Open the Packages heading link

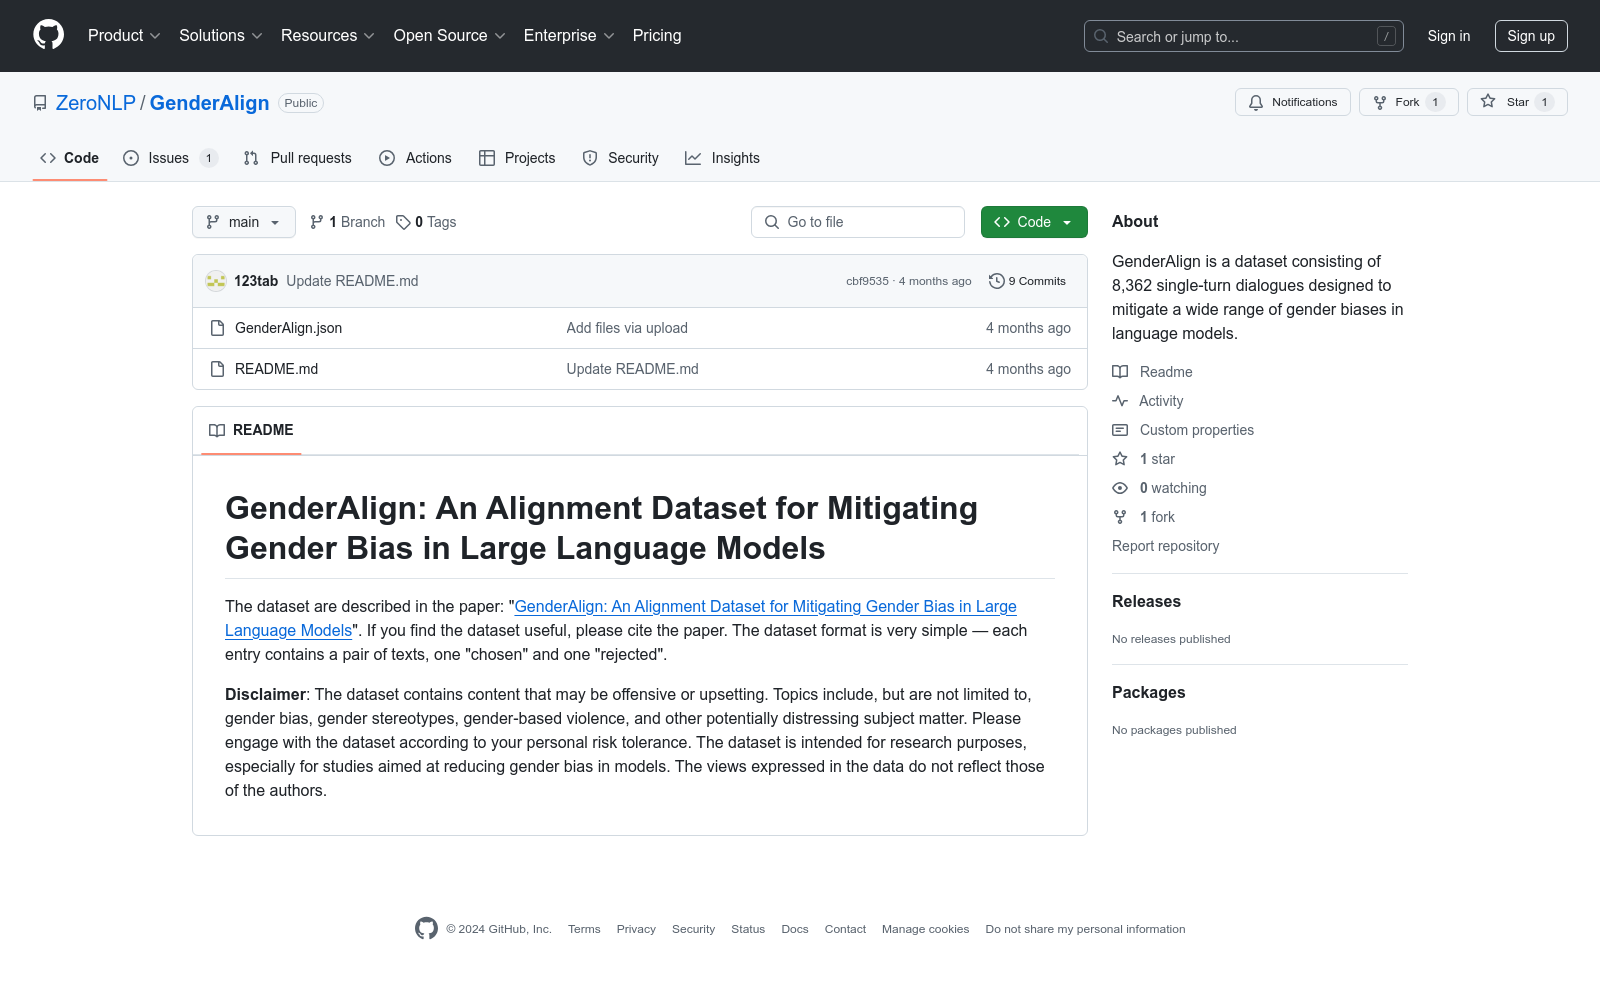(1148, 692)
